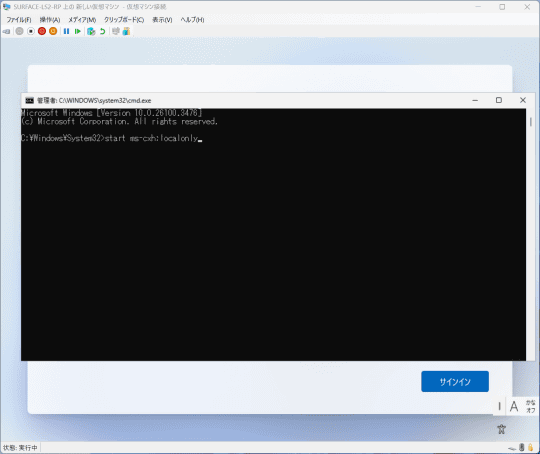Click the Turn Off VM toolbar icon
Screen dimensions: 540x454
click(x=31, y=31)
